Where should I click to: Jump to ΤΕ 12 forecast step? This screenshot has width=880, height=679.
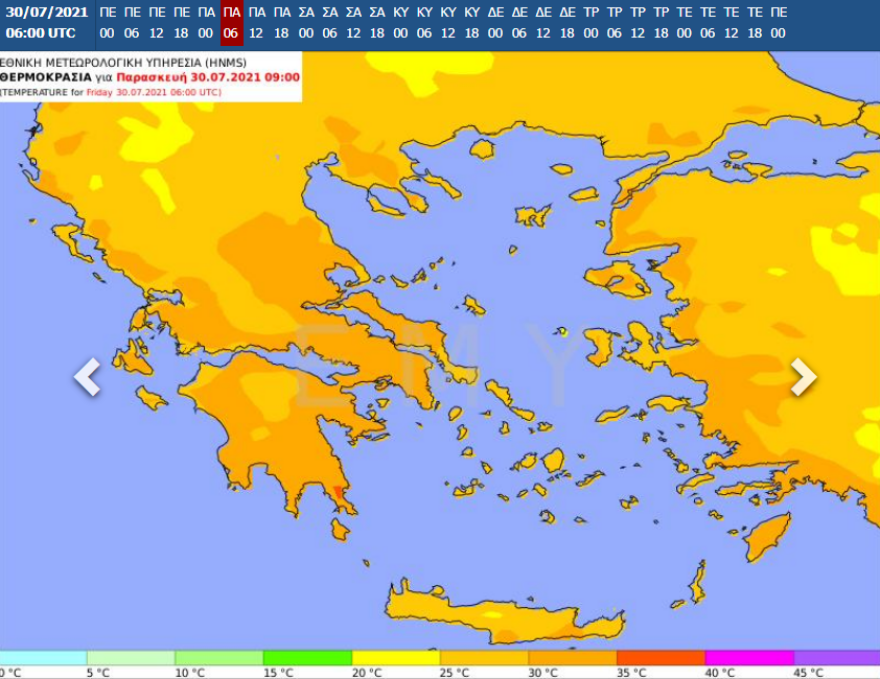coord(732,22)
